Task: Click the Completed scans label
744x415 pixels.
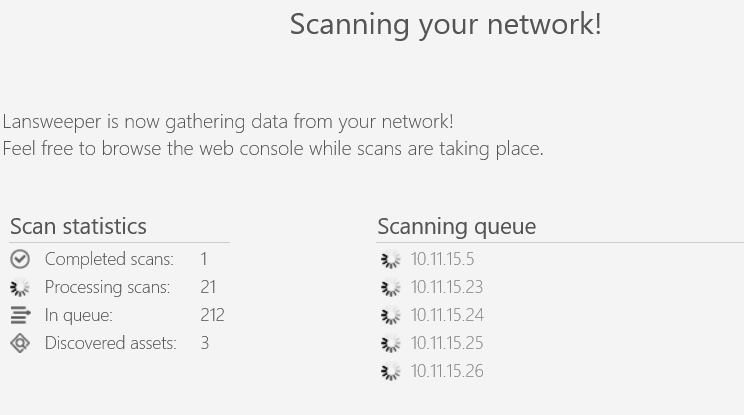Action: 109,259
